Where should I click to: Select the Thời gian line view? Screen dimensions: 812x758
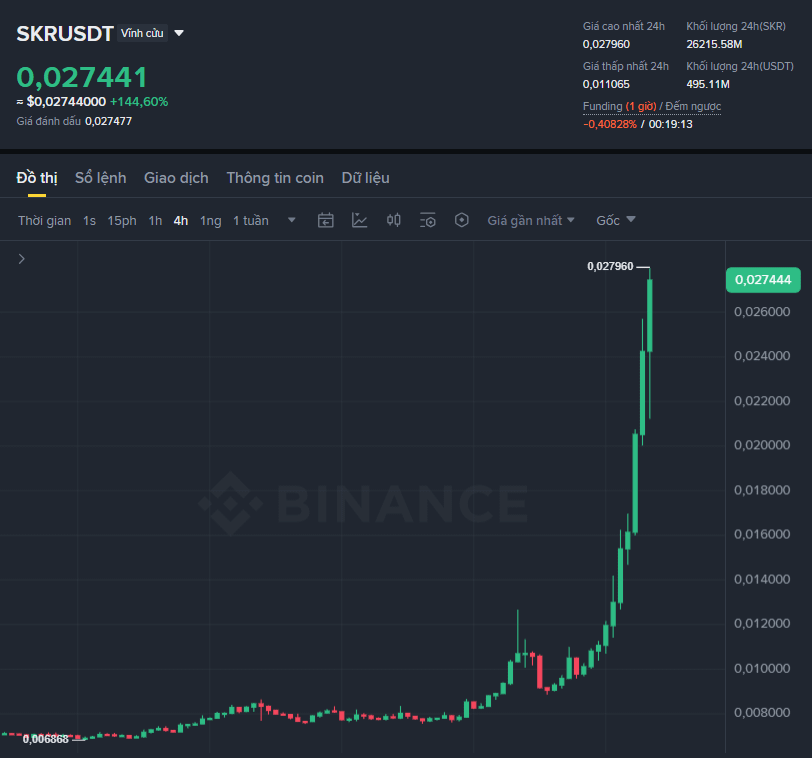(x=45, y=221)
